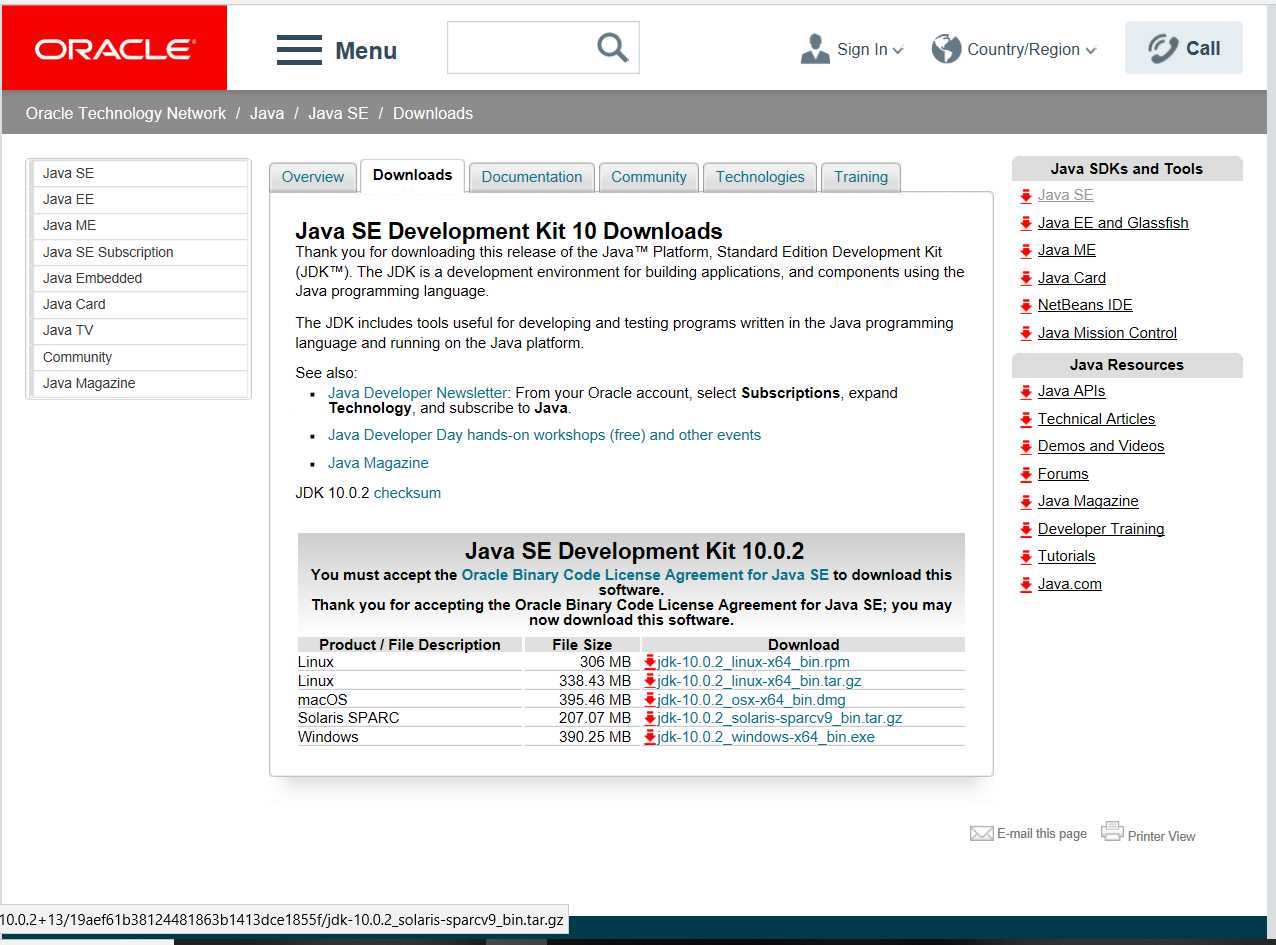Open Java Card in the left navigation
The image size is (1276, 945).
(140, 304)
